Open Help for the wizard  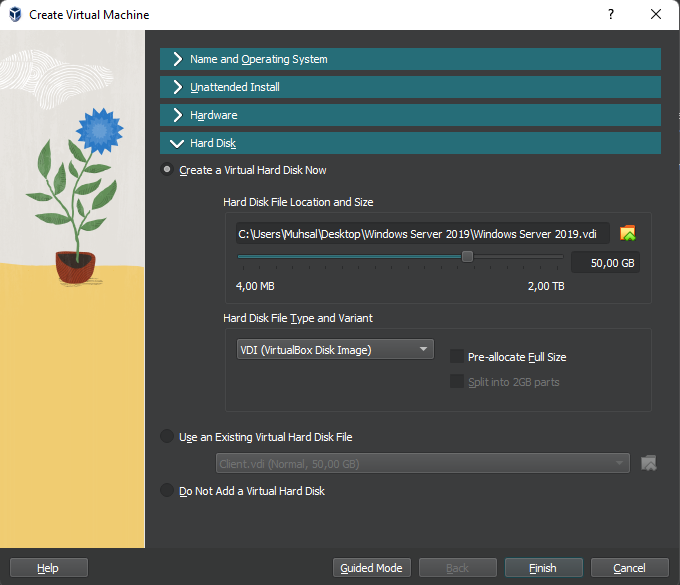pos(48,568)
